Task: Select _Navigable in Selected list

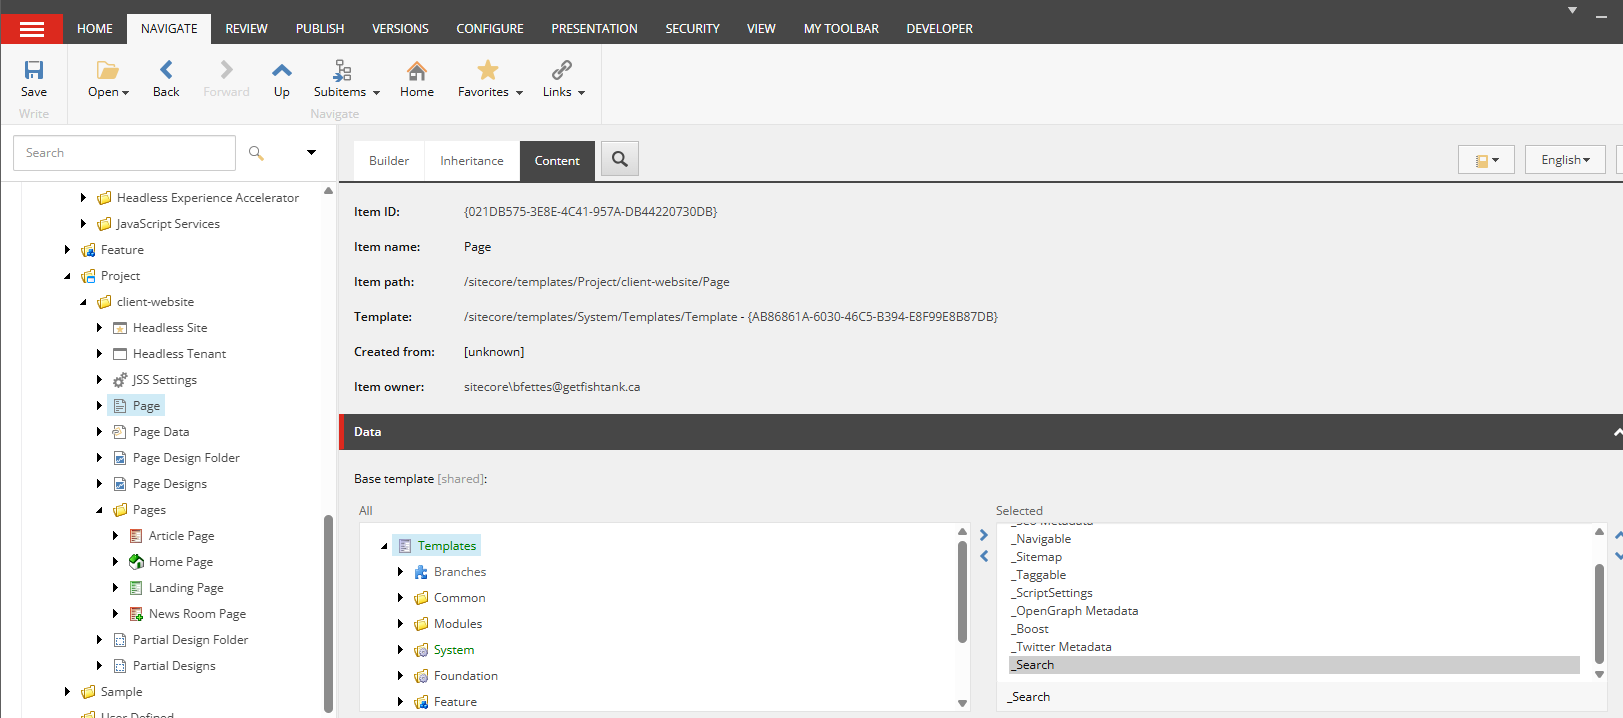Action: (1294, 539)
